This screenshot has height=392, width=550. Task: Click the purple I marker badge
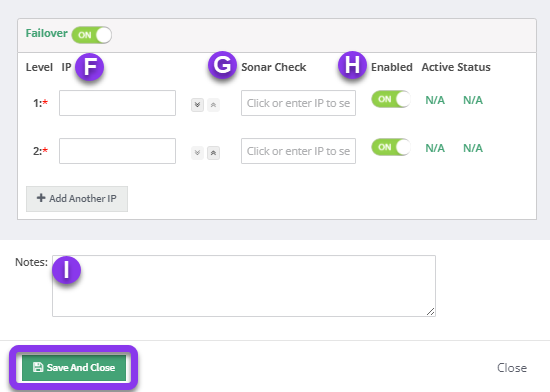point(67,270)
